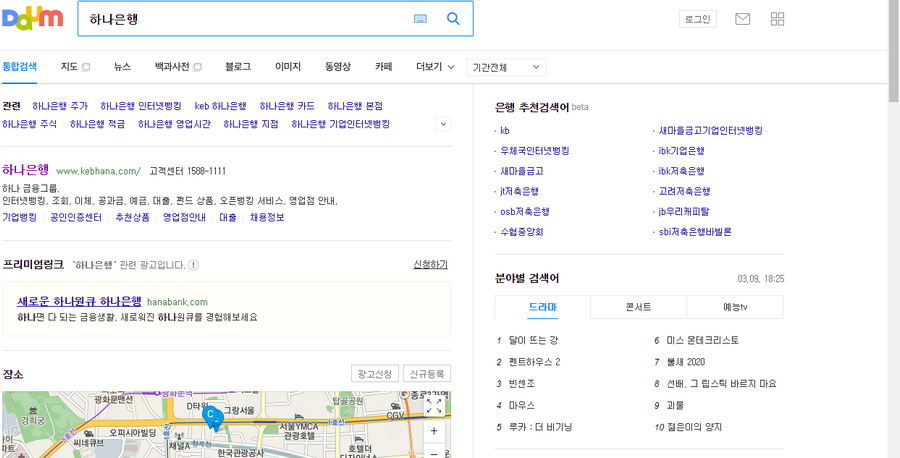Click drama ranking 펜트하우스 2
Screen dimensions: 900x458
click(x=534, y=362)
